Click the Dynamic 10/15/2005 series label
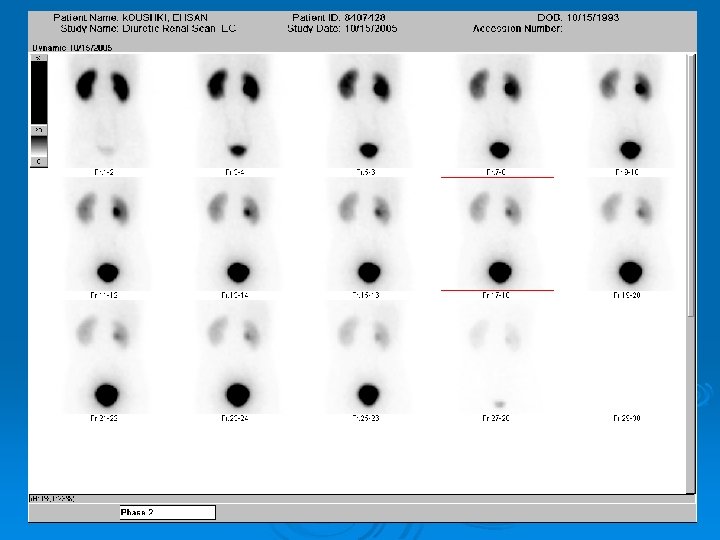This screenshot has height=540, width=720. click(72, 48)
